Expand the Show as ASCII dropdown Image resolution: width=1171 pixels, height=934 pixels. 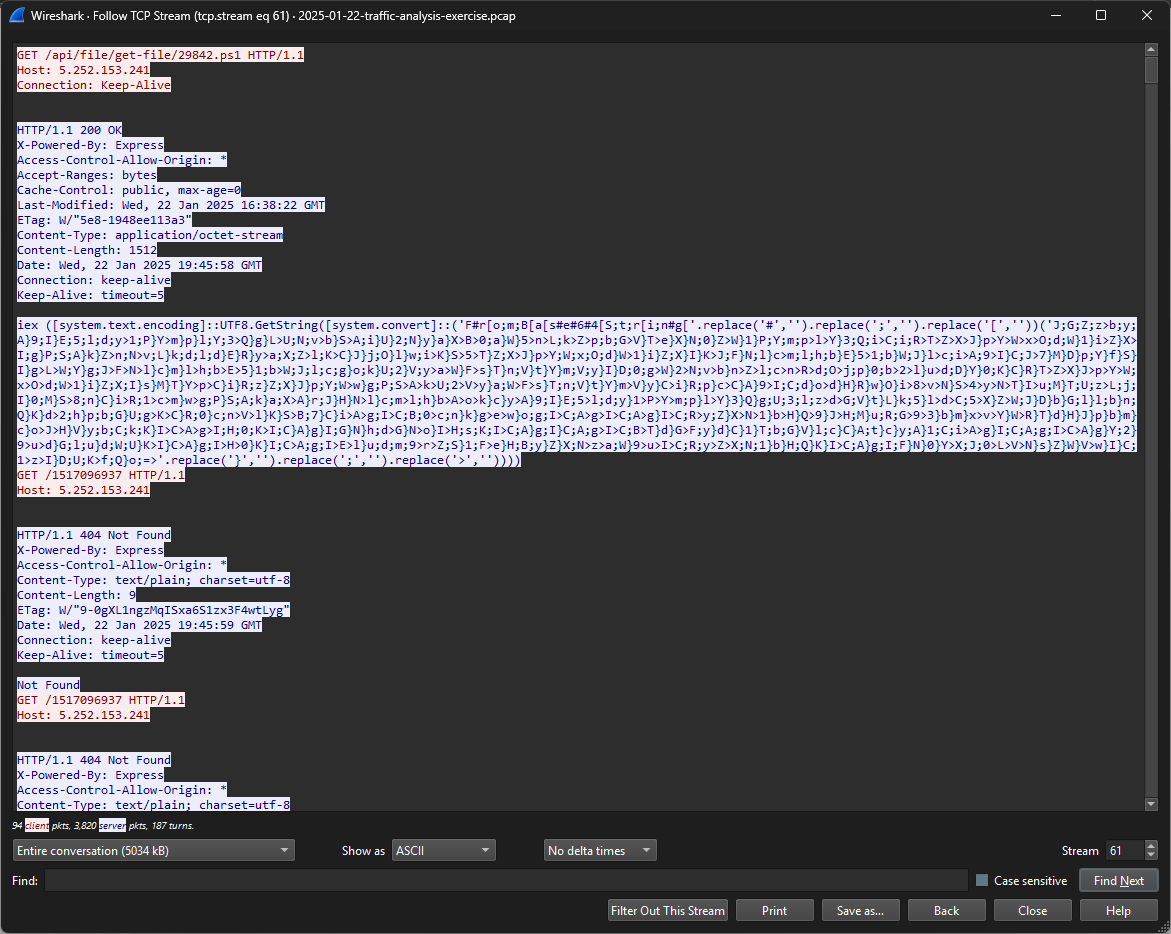coord(444,851)
